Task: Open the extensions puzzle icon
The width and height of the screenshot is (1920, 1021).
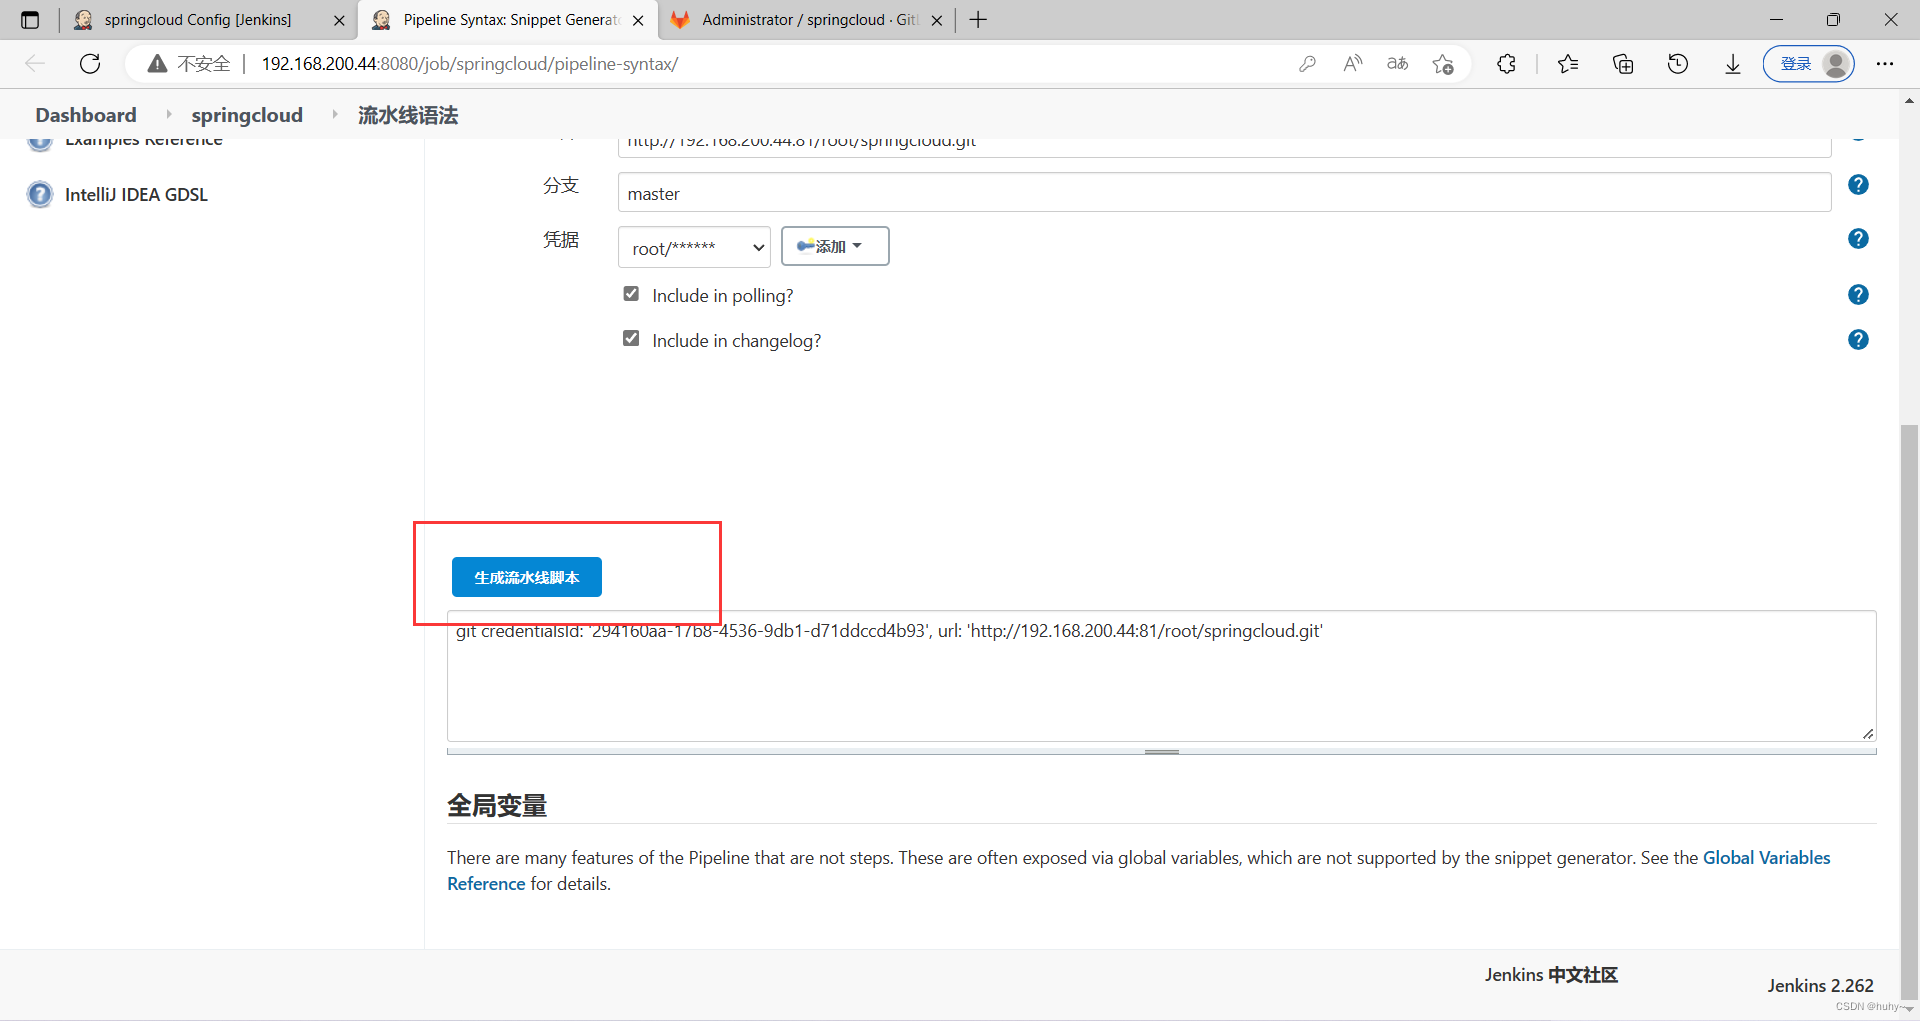Action: (1506, 64)
